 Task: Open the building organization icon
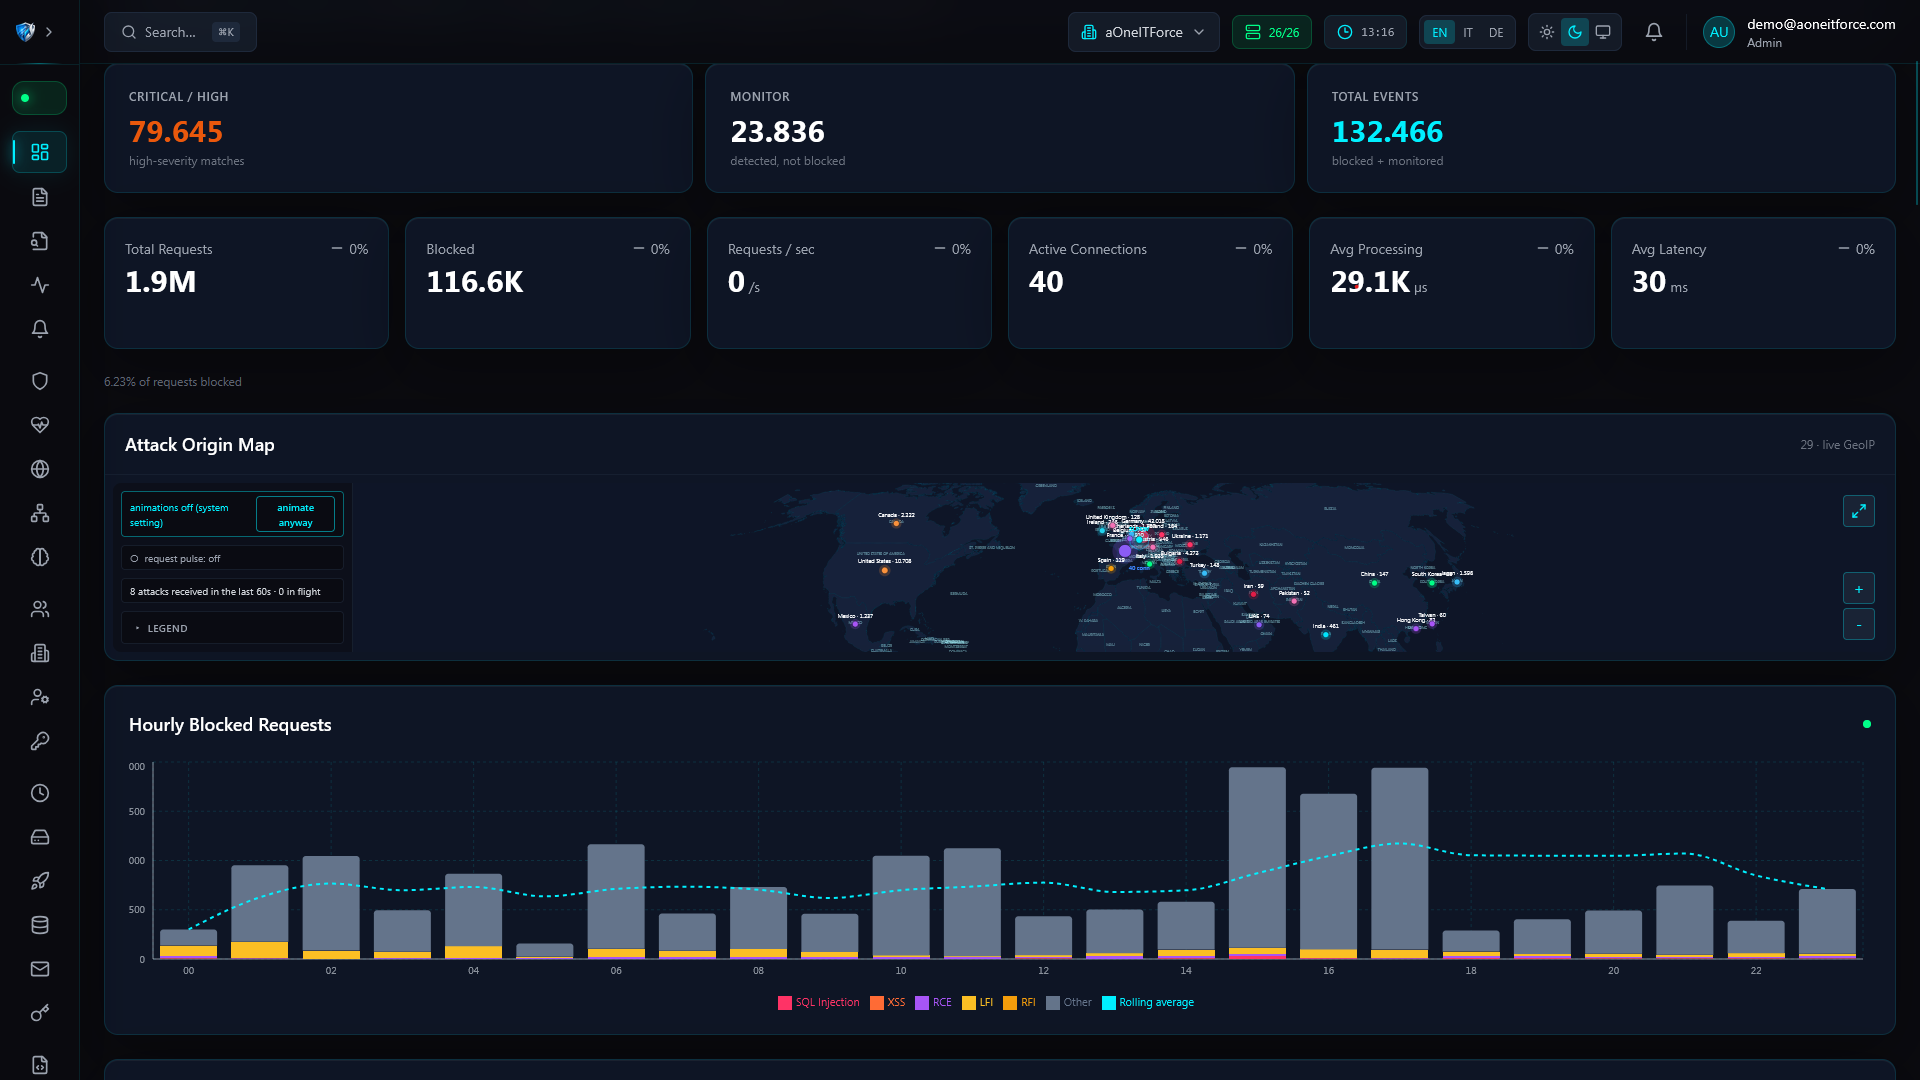40,653
